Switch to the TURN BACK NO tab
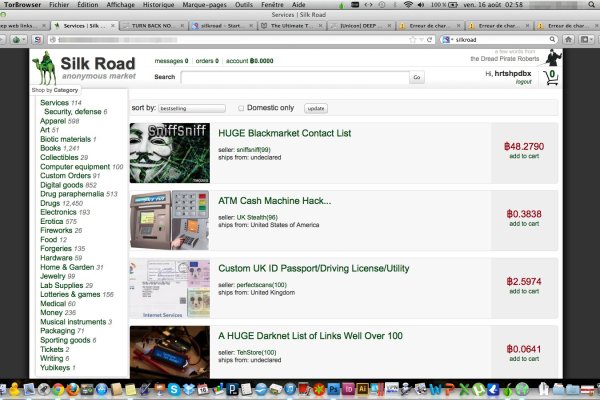 pos(152,26)
